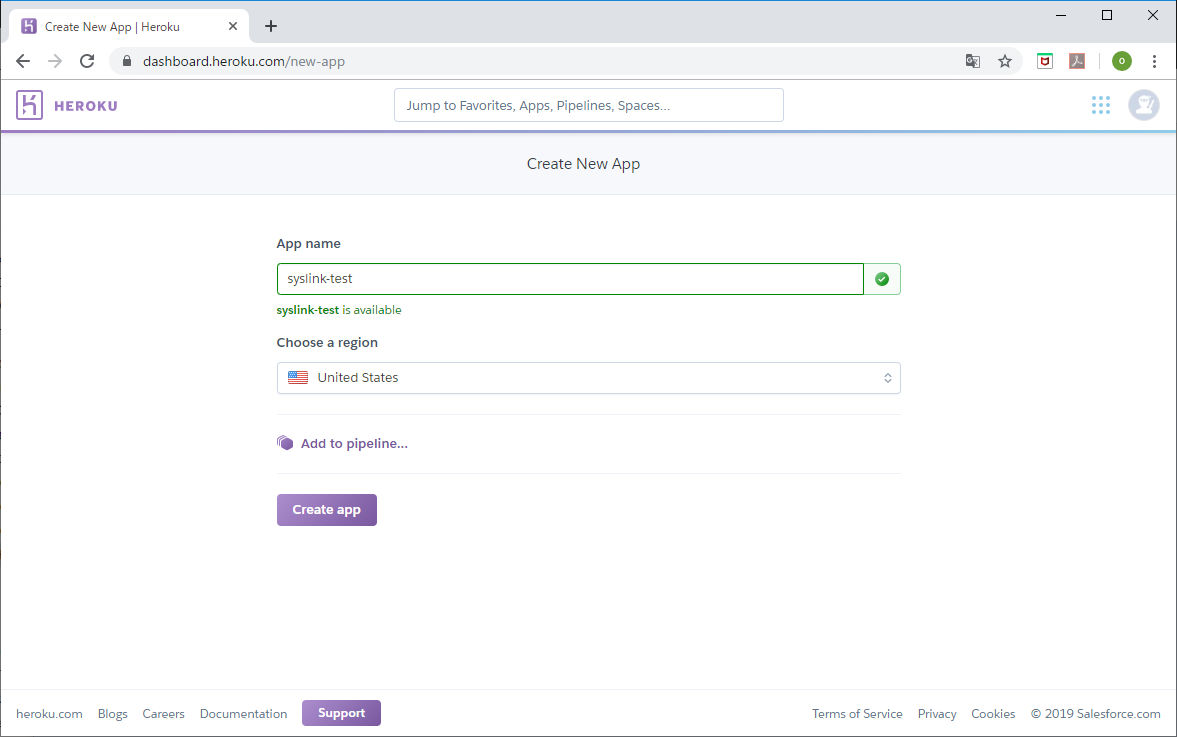This screenshot has width=1177, height=737.
Task: Click the App name input field
Action: [570, 279]
